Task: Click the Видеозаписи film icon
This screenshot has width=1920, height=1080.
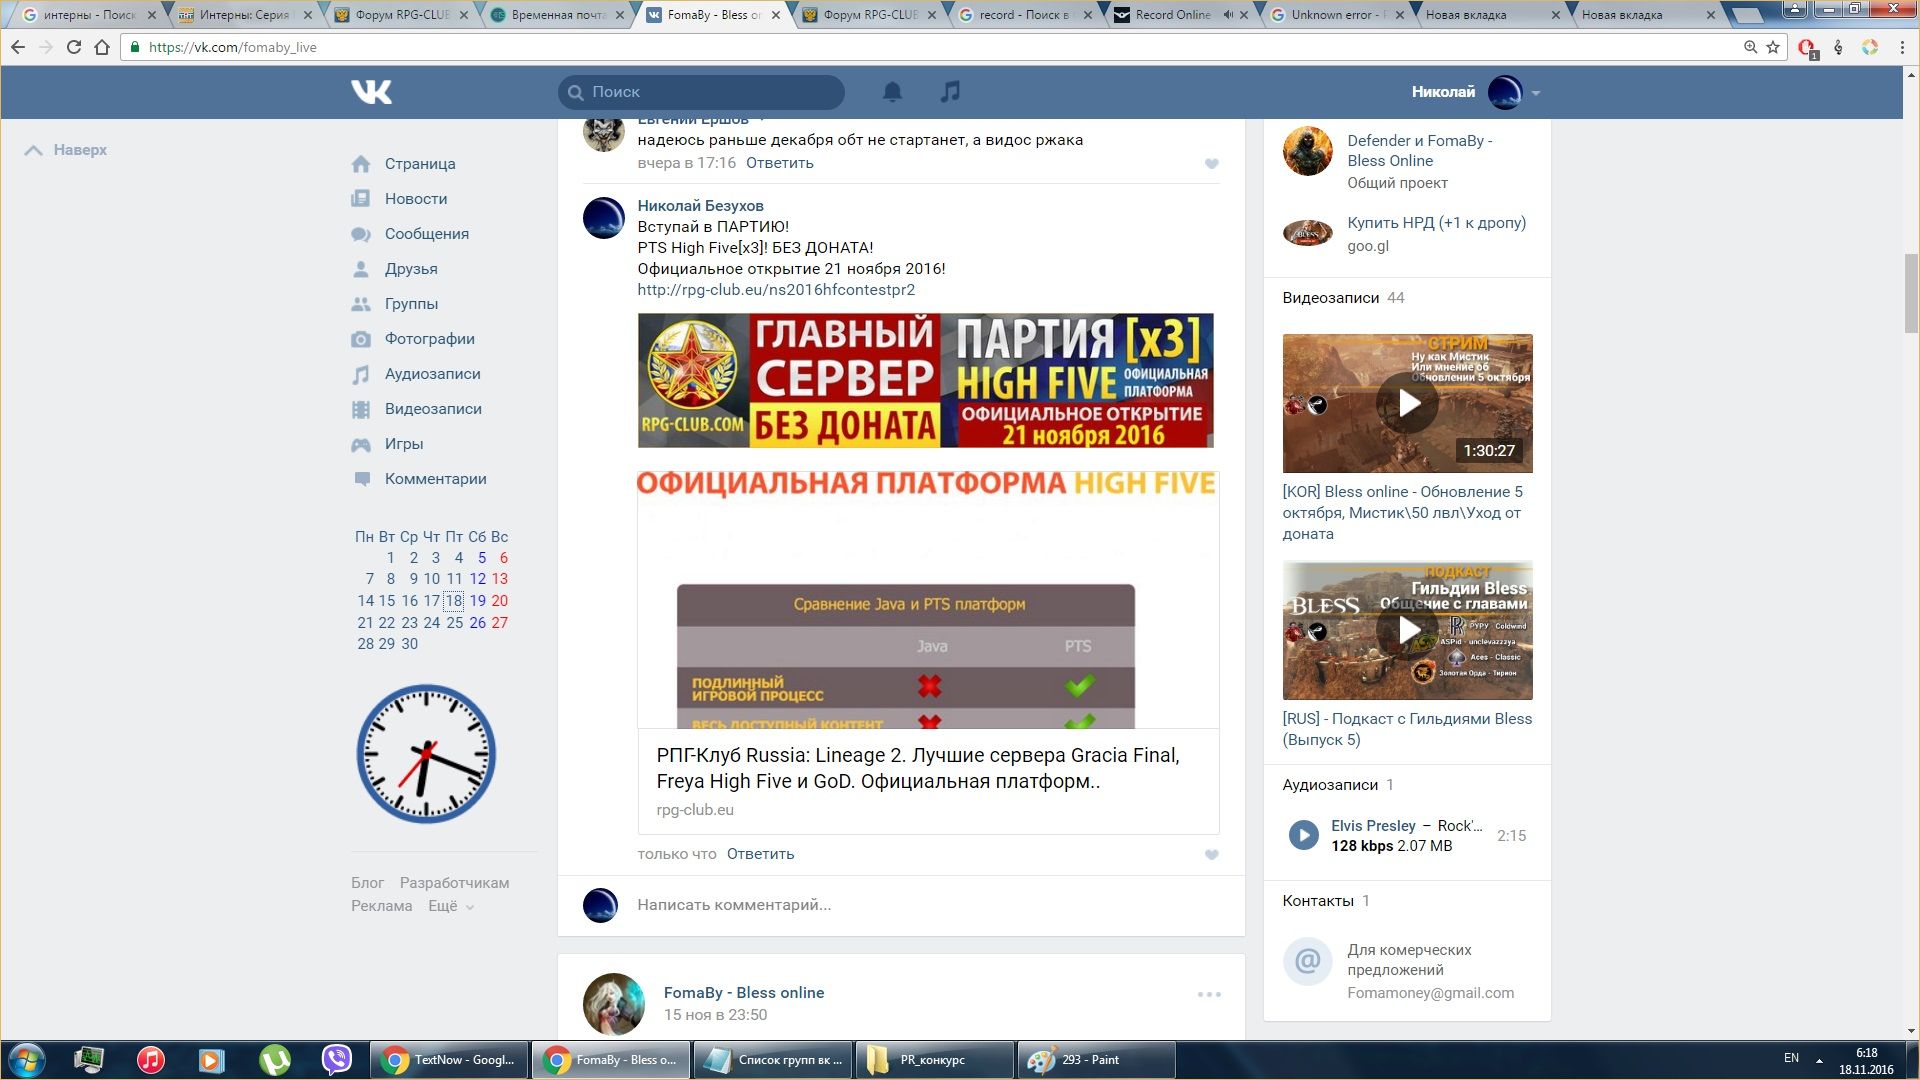Action: (361, 409)
